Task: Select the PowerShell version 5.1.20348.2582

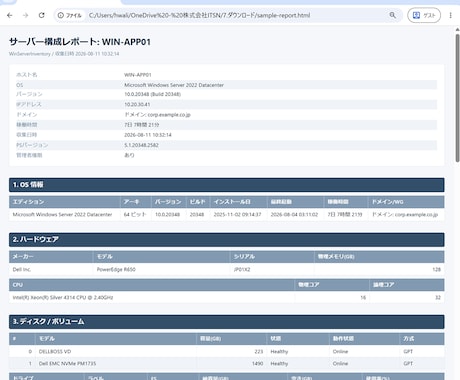Action: click(141, 145)
